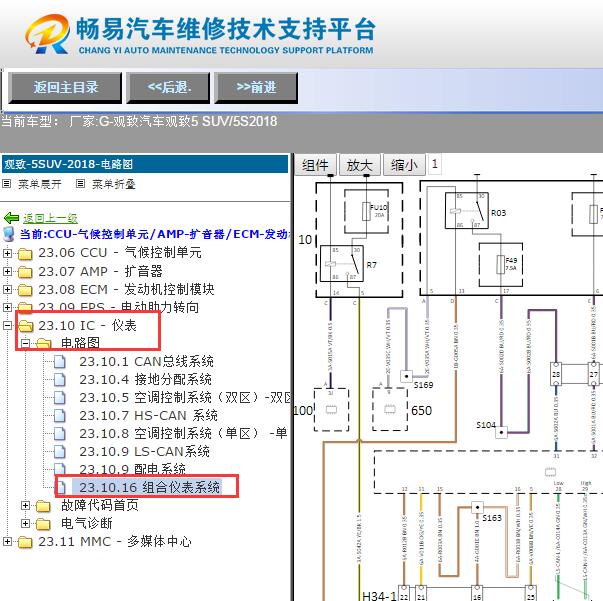Select 23.10 IC - 仪表
This screenshot has width=603, height=601.
coord(87,325)
